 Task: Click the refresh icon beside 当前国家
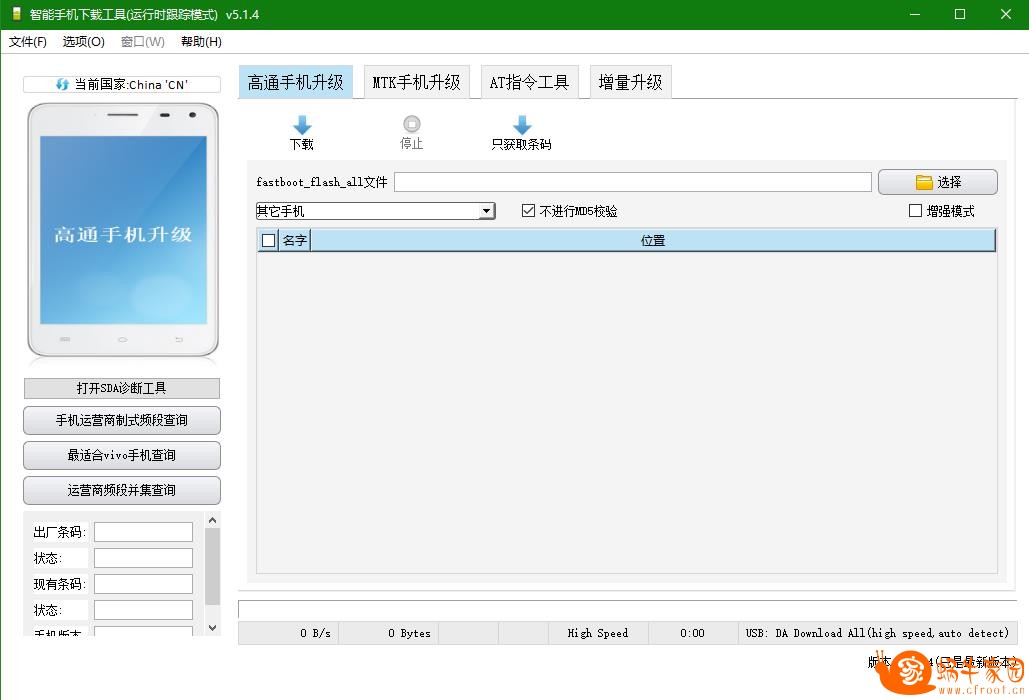[x=62, y=85]
